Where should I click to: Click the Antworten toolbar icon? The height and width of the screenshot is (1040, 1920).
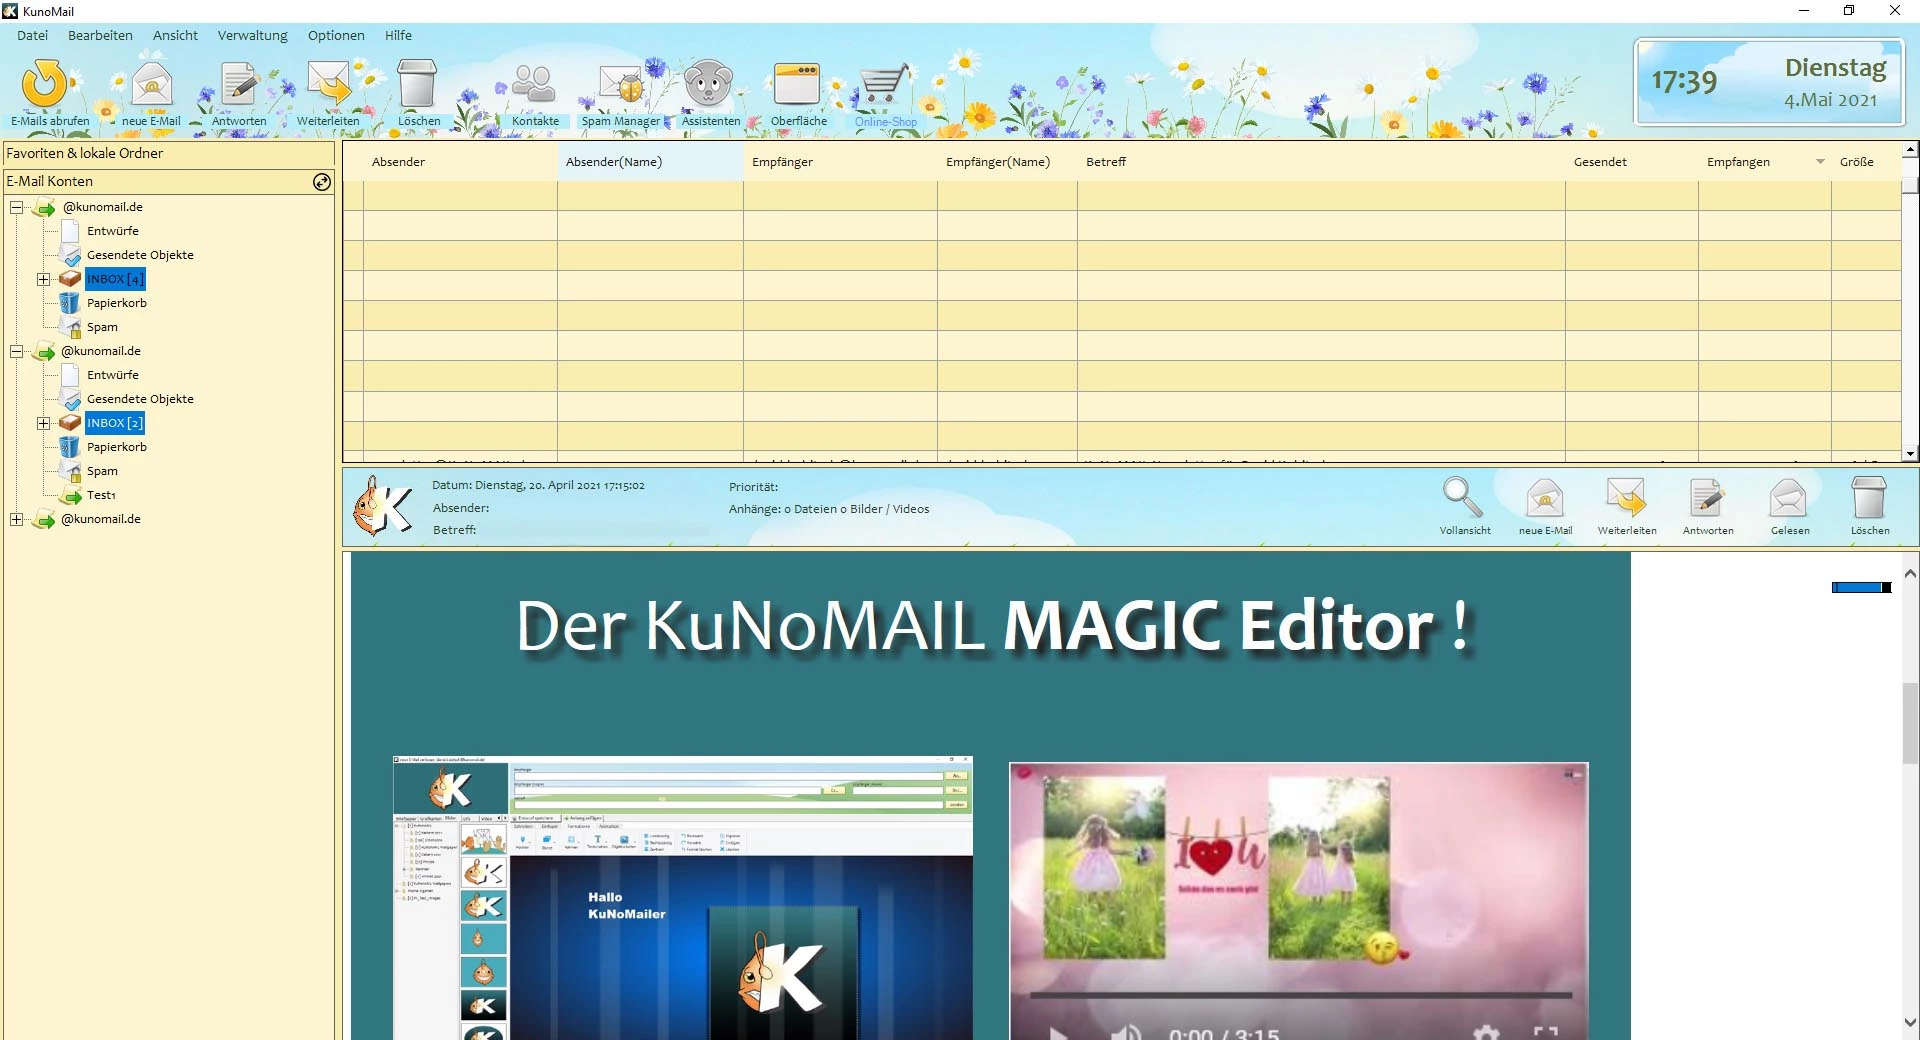(x=239, y=85)
